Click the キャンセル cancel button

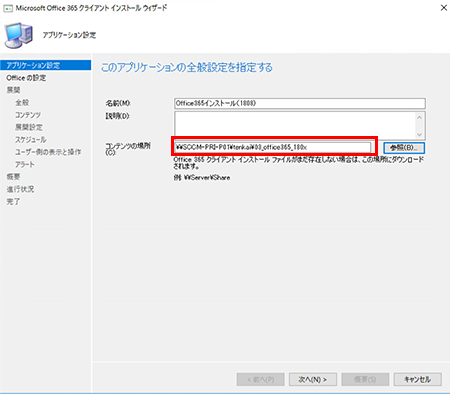(418, 379)
